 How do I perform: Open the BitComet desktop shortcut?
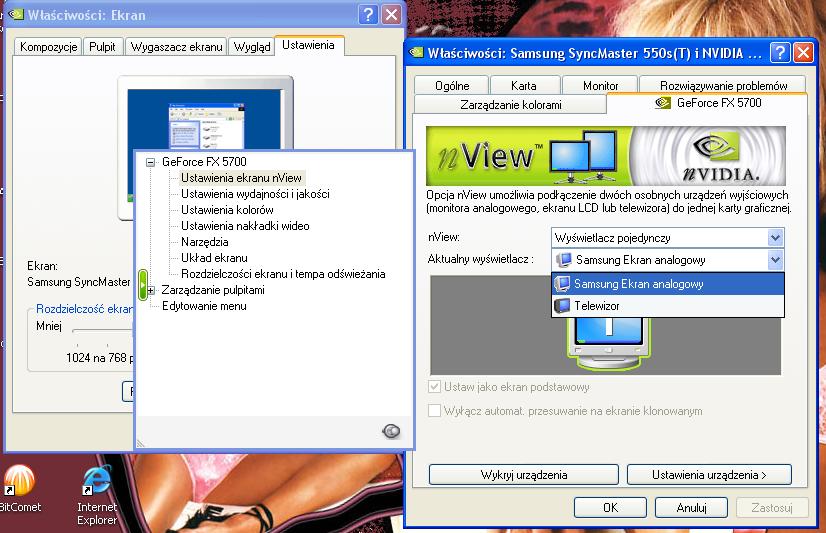[x=18, y=481]
